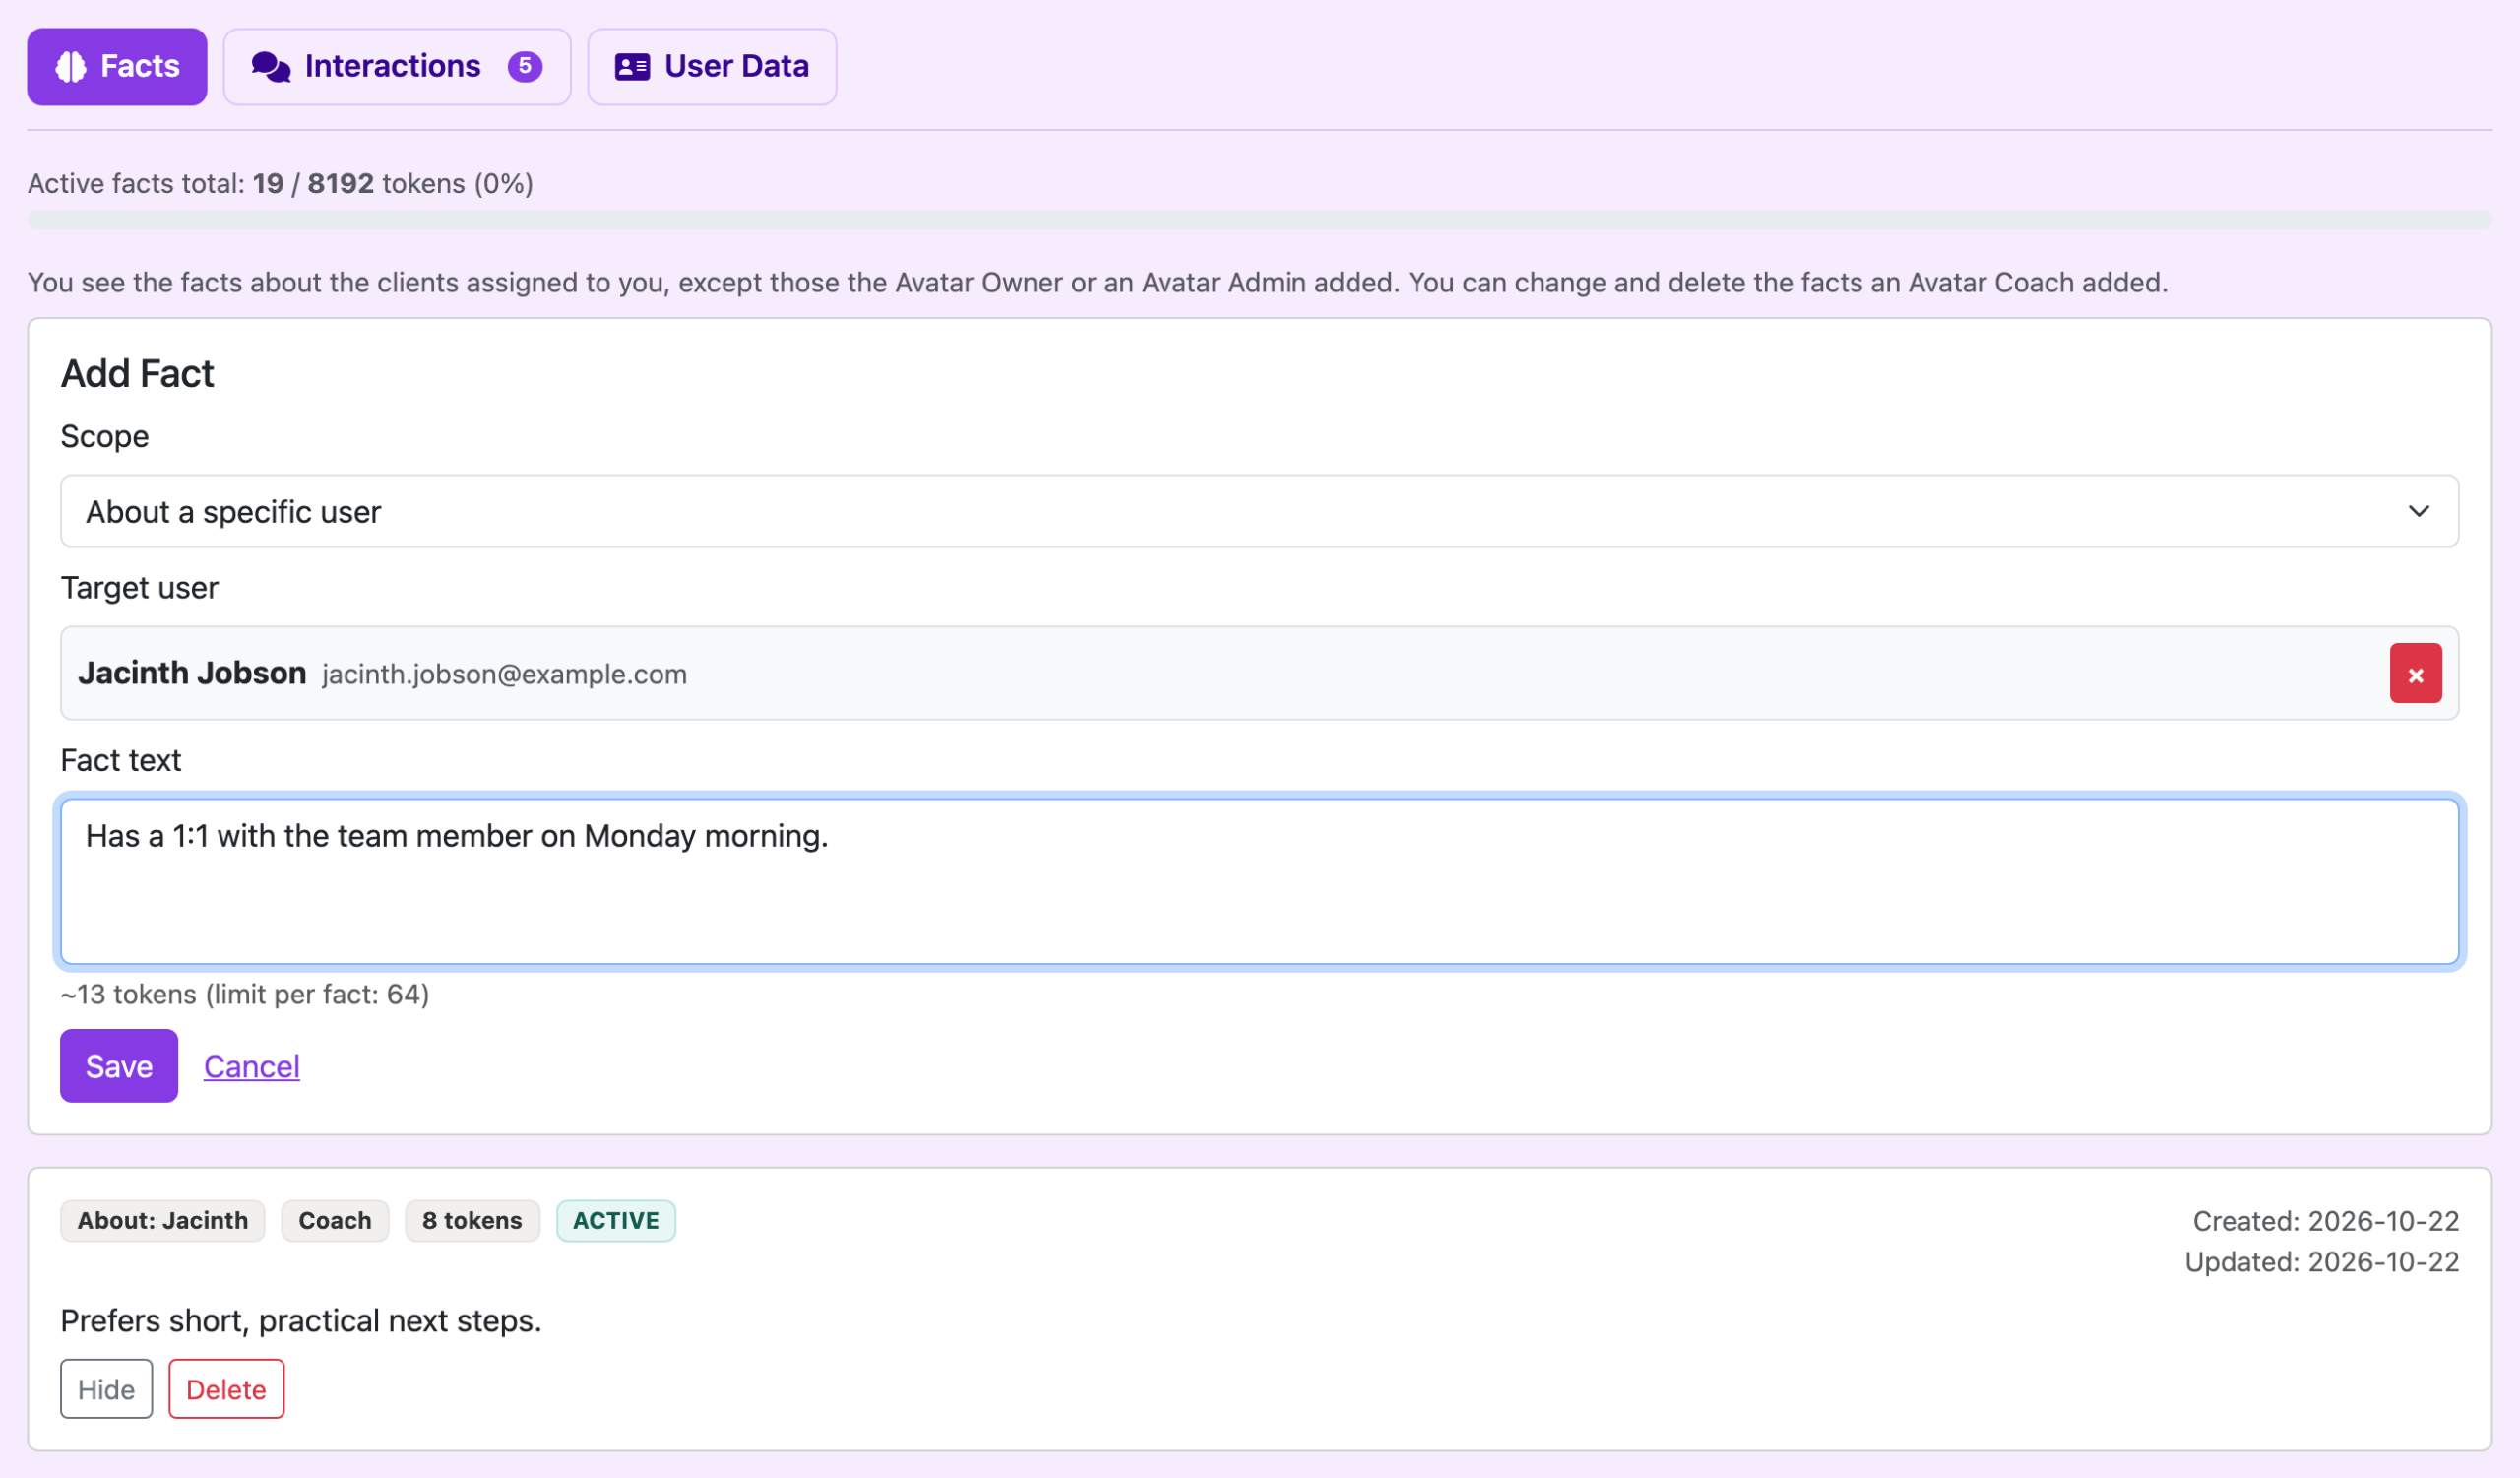Click the 'About: Jacinth' tag

coord(163,1220)
